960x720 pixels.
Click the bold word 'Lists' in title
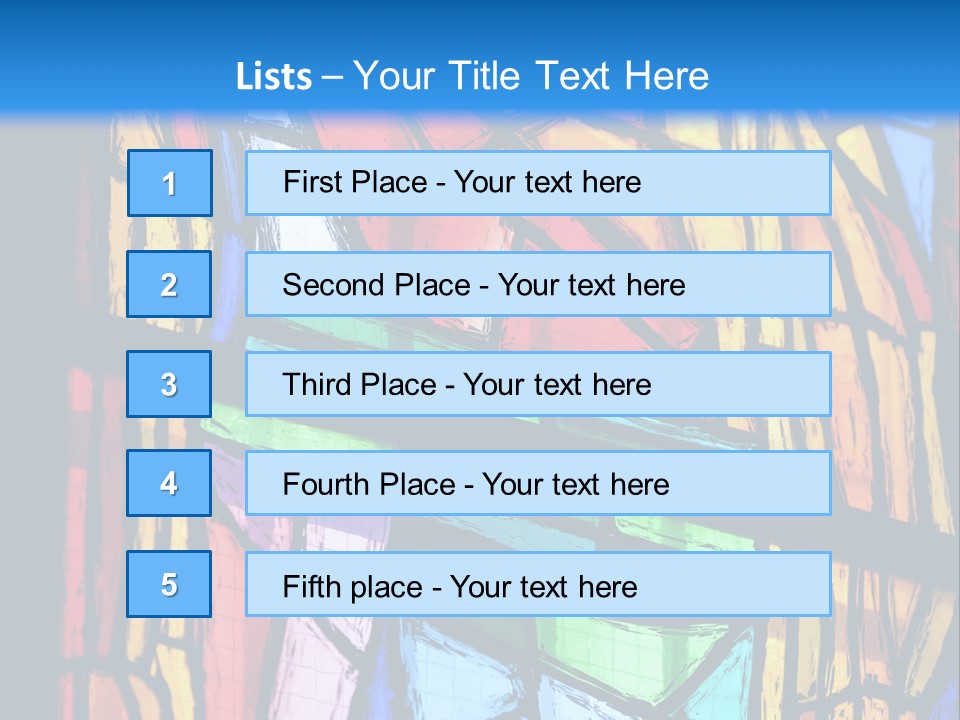point(274,77)
